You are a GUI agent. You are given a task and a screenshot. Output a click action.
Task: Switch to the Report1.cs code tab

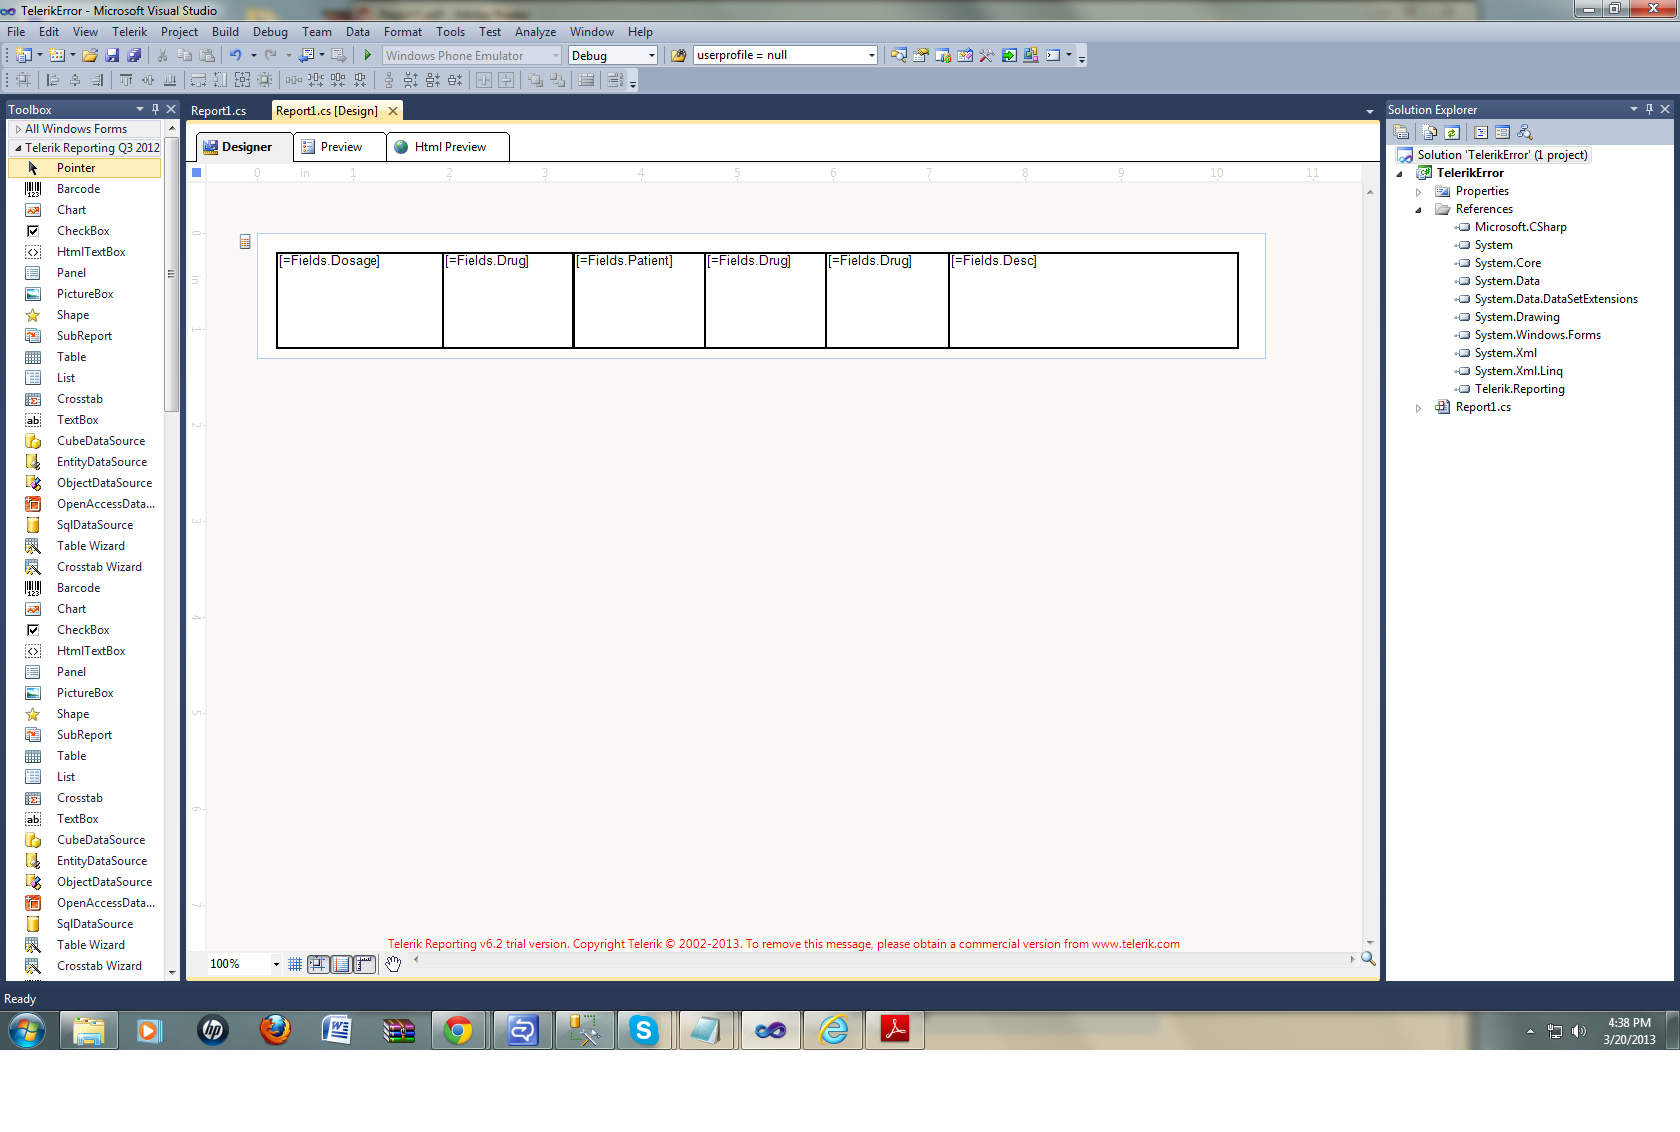[x=219, y=111]
